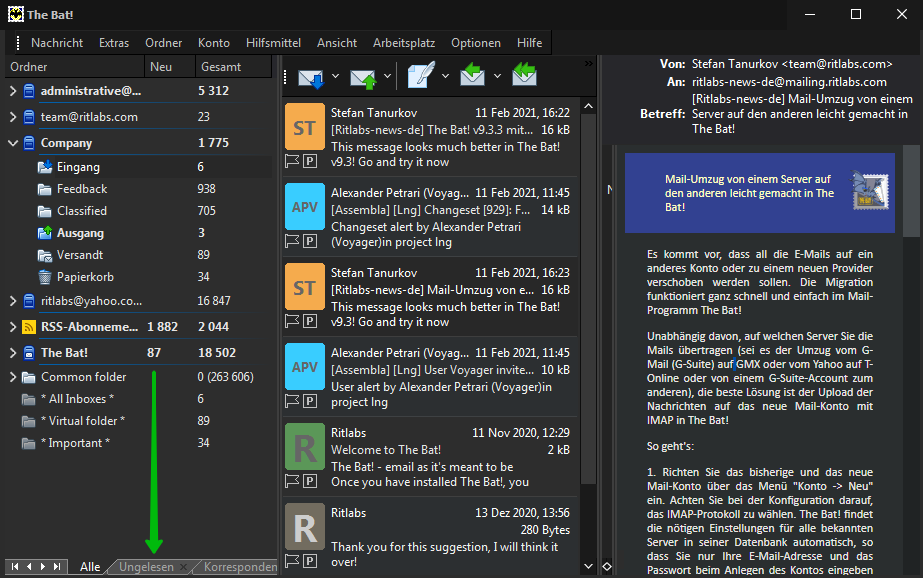Viewport: 923px width, 578px height.
Task: Open dropdown next to new message icon
Action: coord(445,76)
